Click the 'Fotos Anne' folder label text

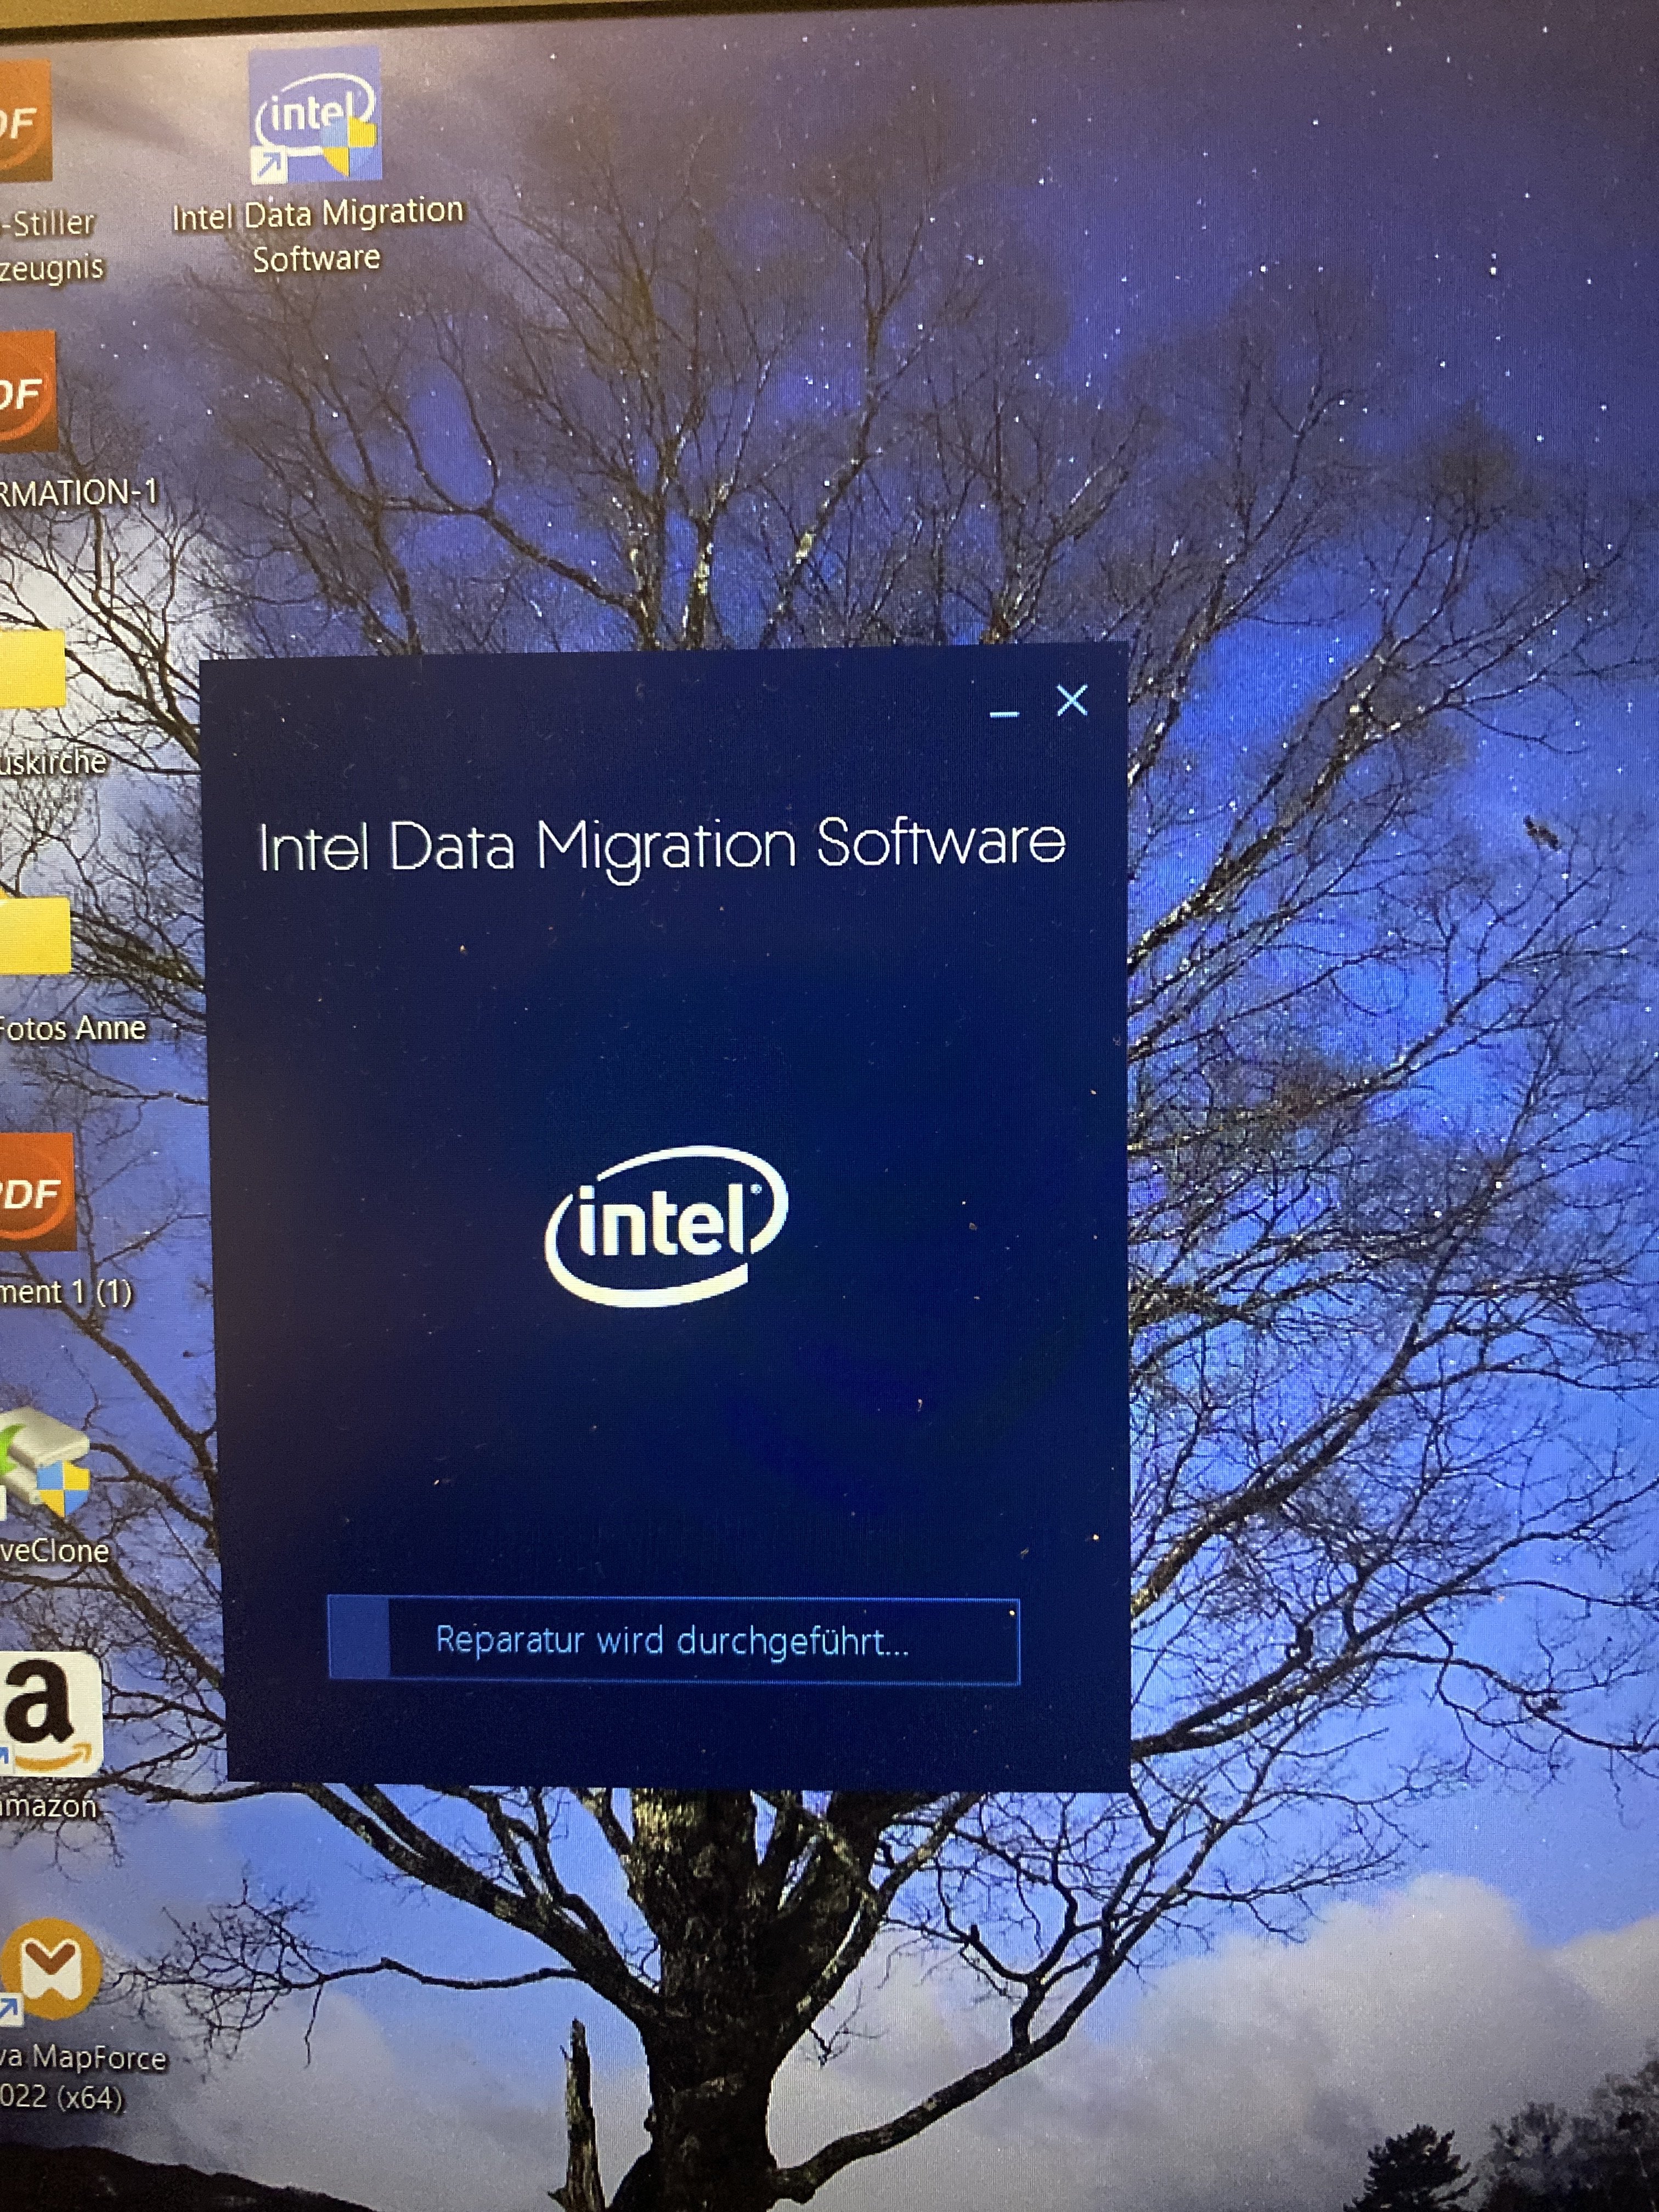pyautogui.click(x=72, y=1029)
